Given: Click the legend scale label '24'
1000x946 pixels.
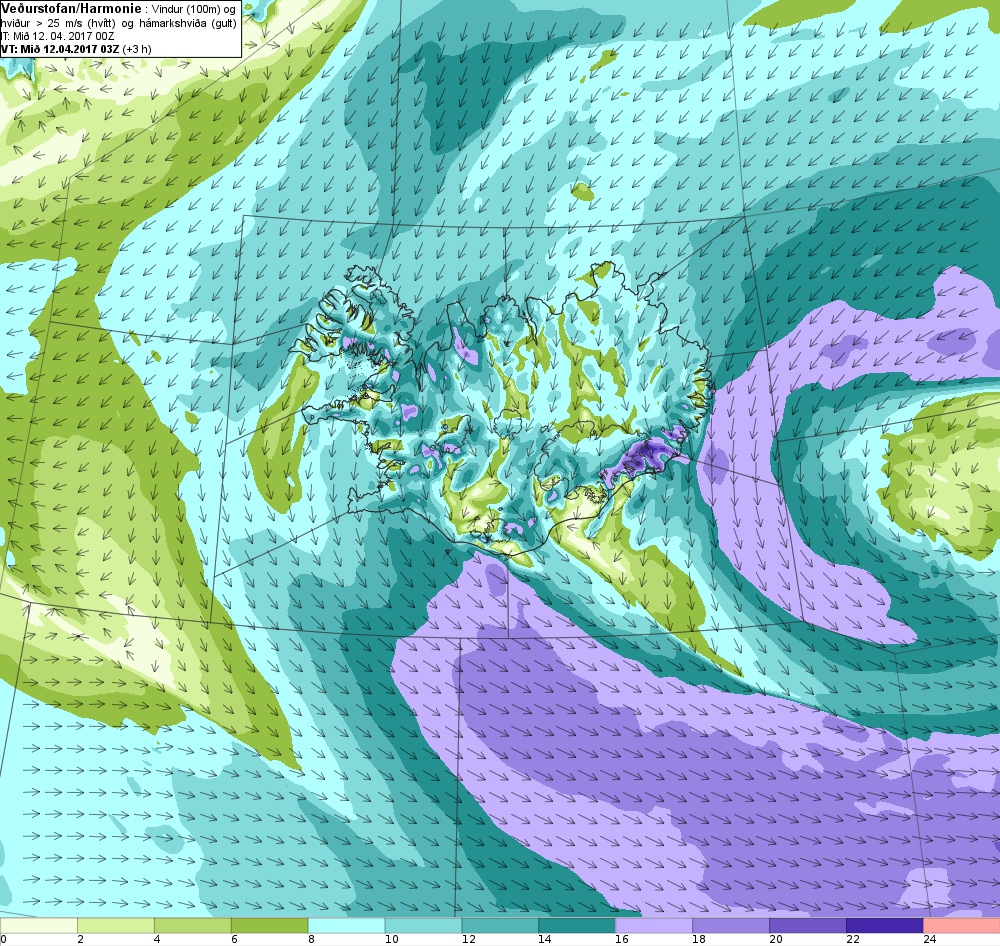Looking at the screenshot, I should [x=930, y=938].
